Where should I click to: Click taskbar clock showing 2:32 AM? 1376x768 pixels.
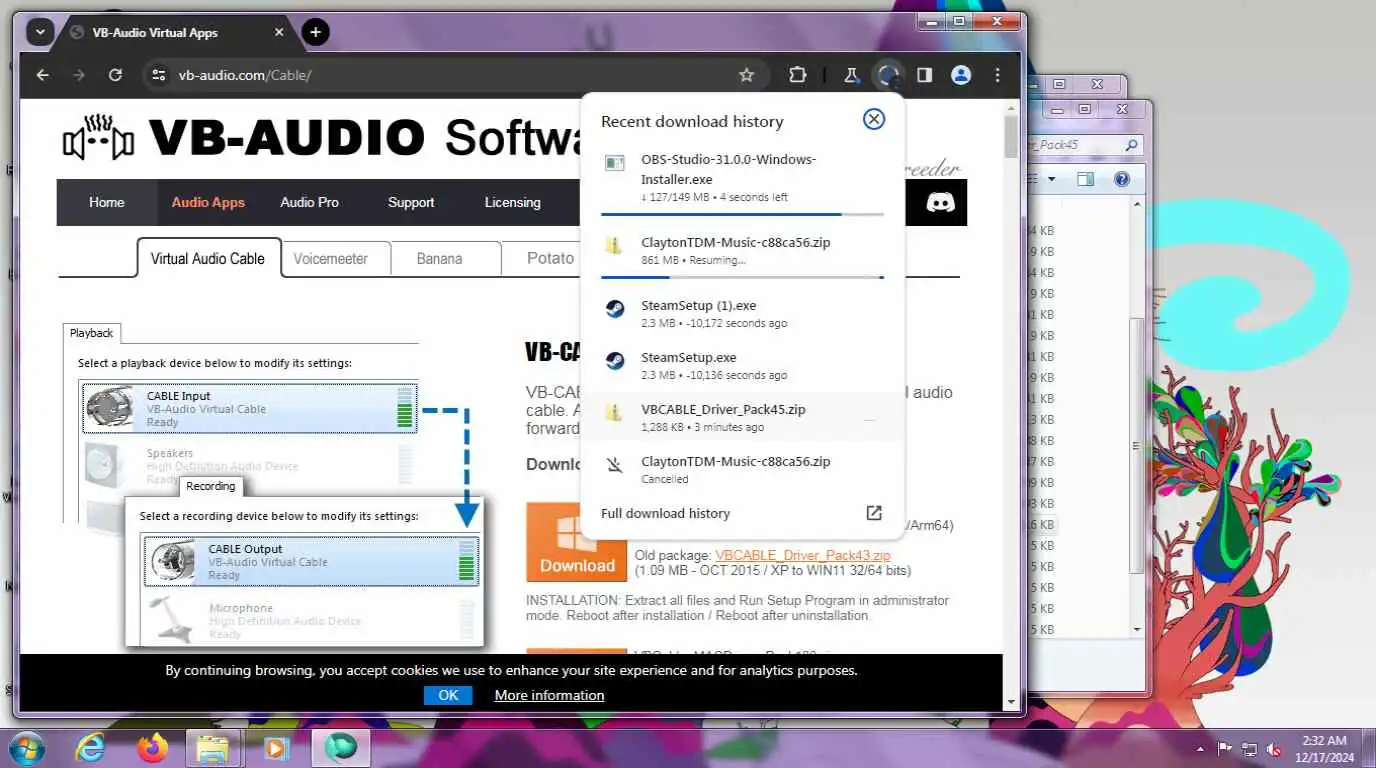tap(1325, 749)
